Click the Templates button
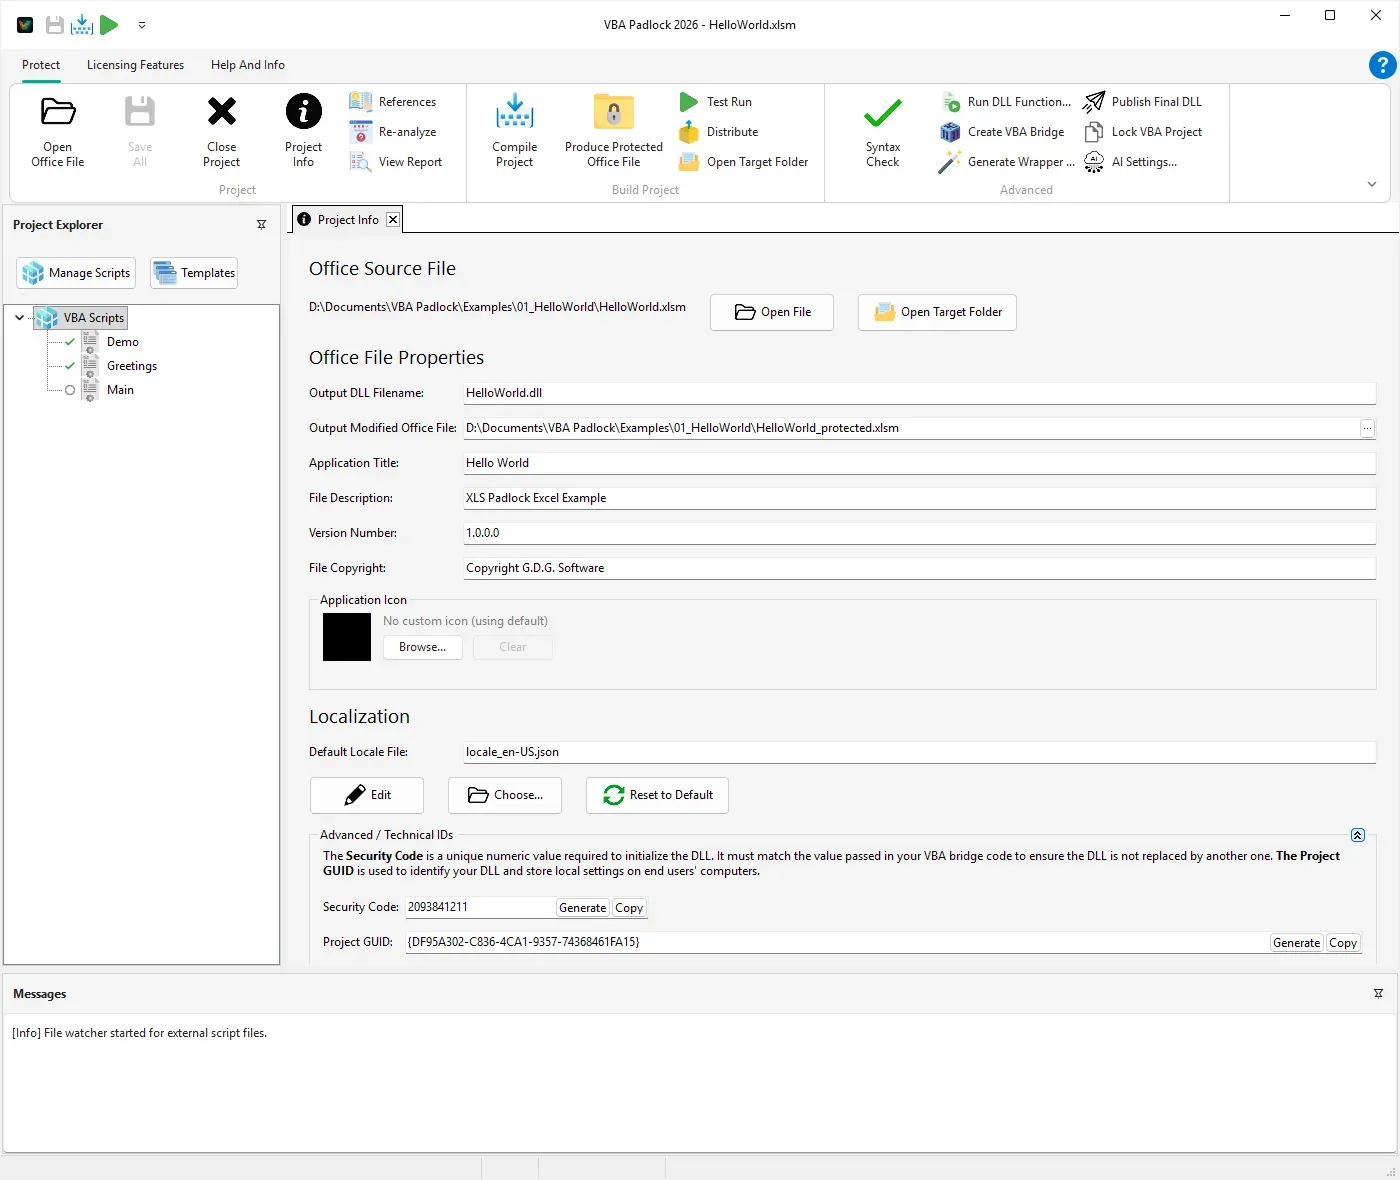The image size is (1400, 1180). tap(194, 273)
